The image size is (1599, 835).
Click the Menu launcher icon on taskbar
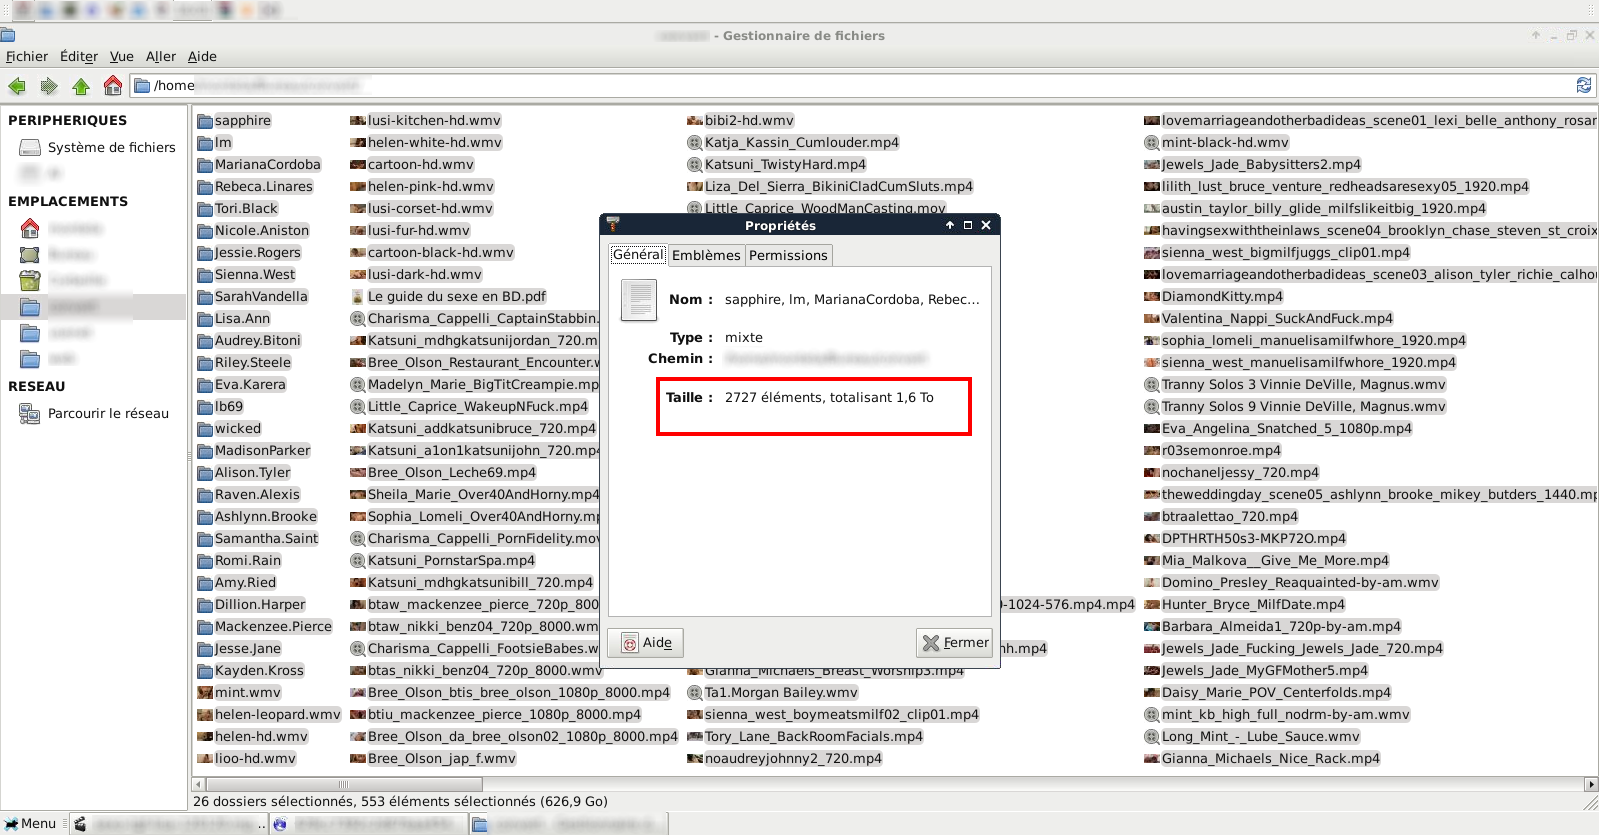11,824
